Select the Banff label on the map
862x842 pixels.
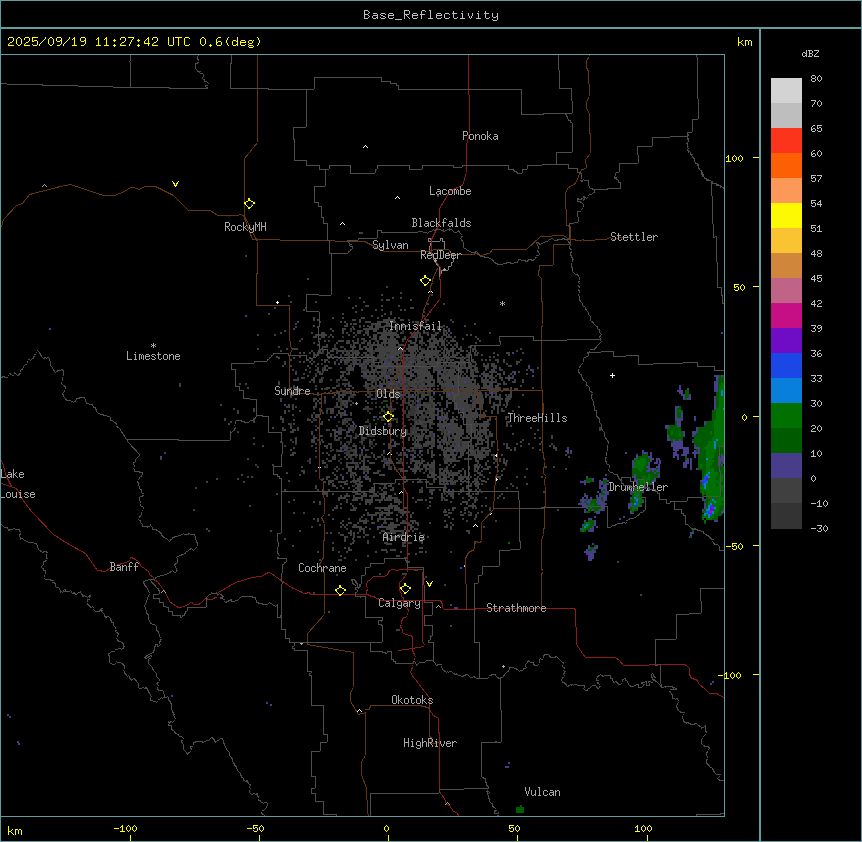coord(124,567)
